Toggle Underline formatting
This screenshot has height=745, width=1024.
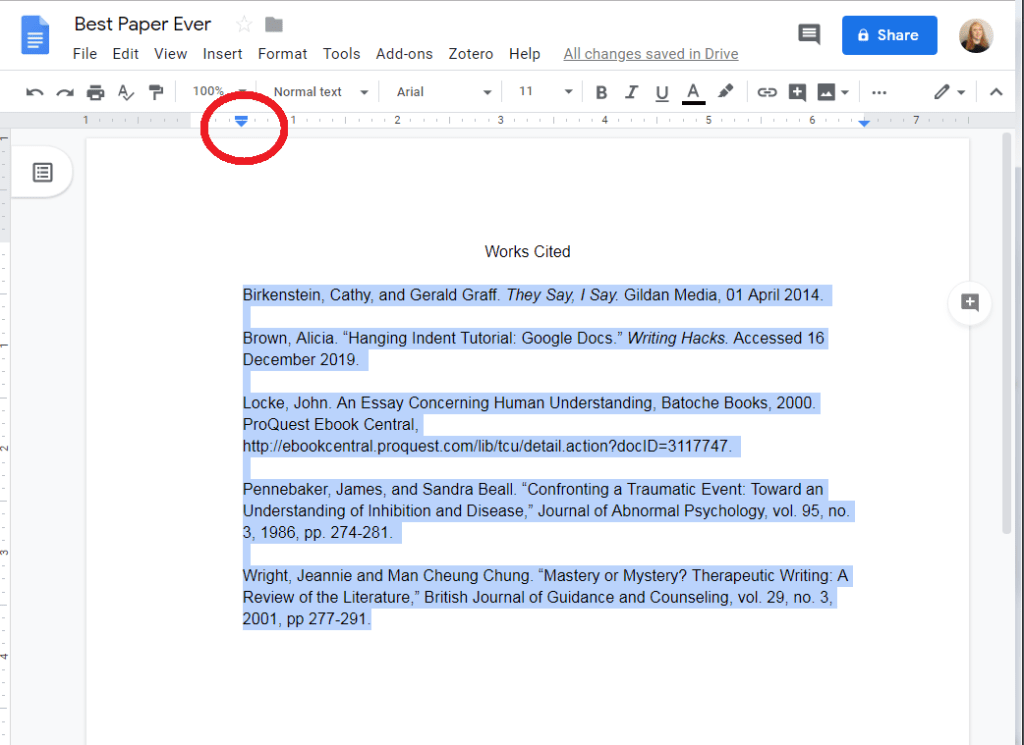tap(661, 92)
